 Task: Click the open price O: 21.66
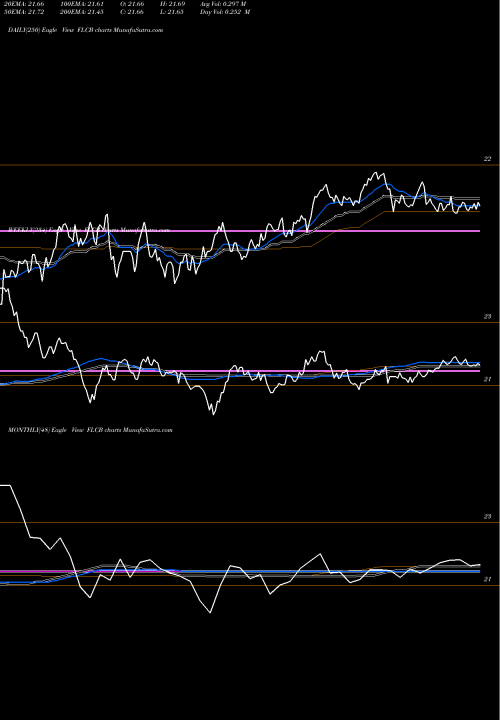click(132, 4)
